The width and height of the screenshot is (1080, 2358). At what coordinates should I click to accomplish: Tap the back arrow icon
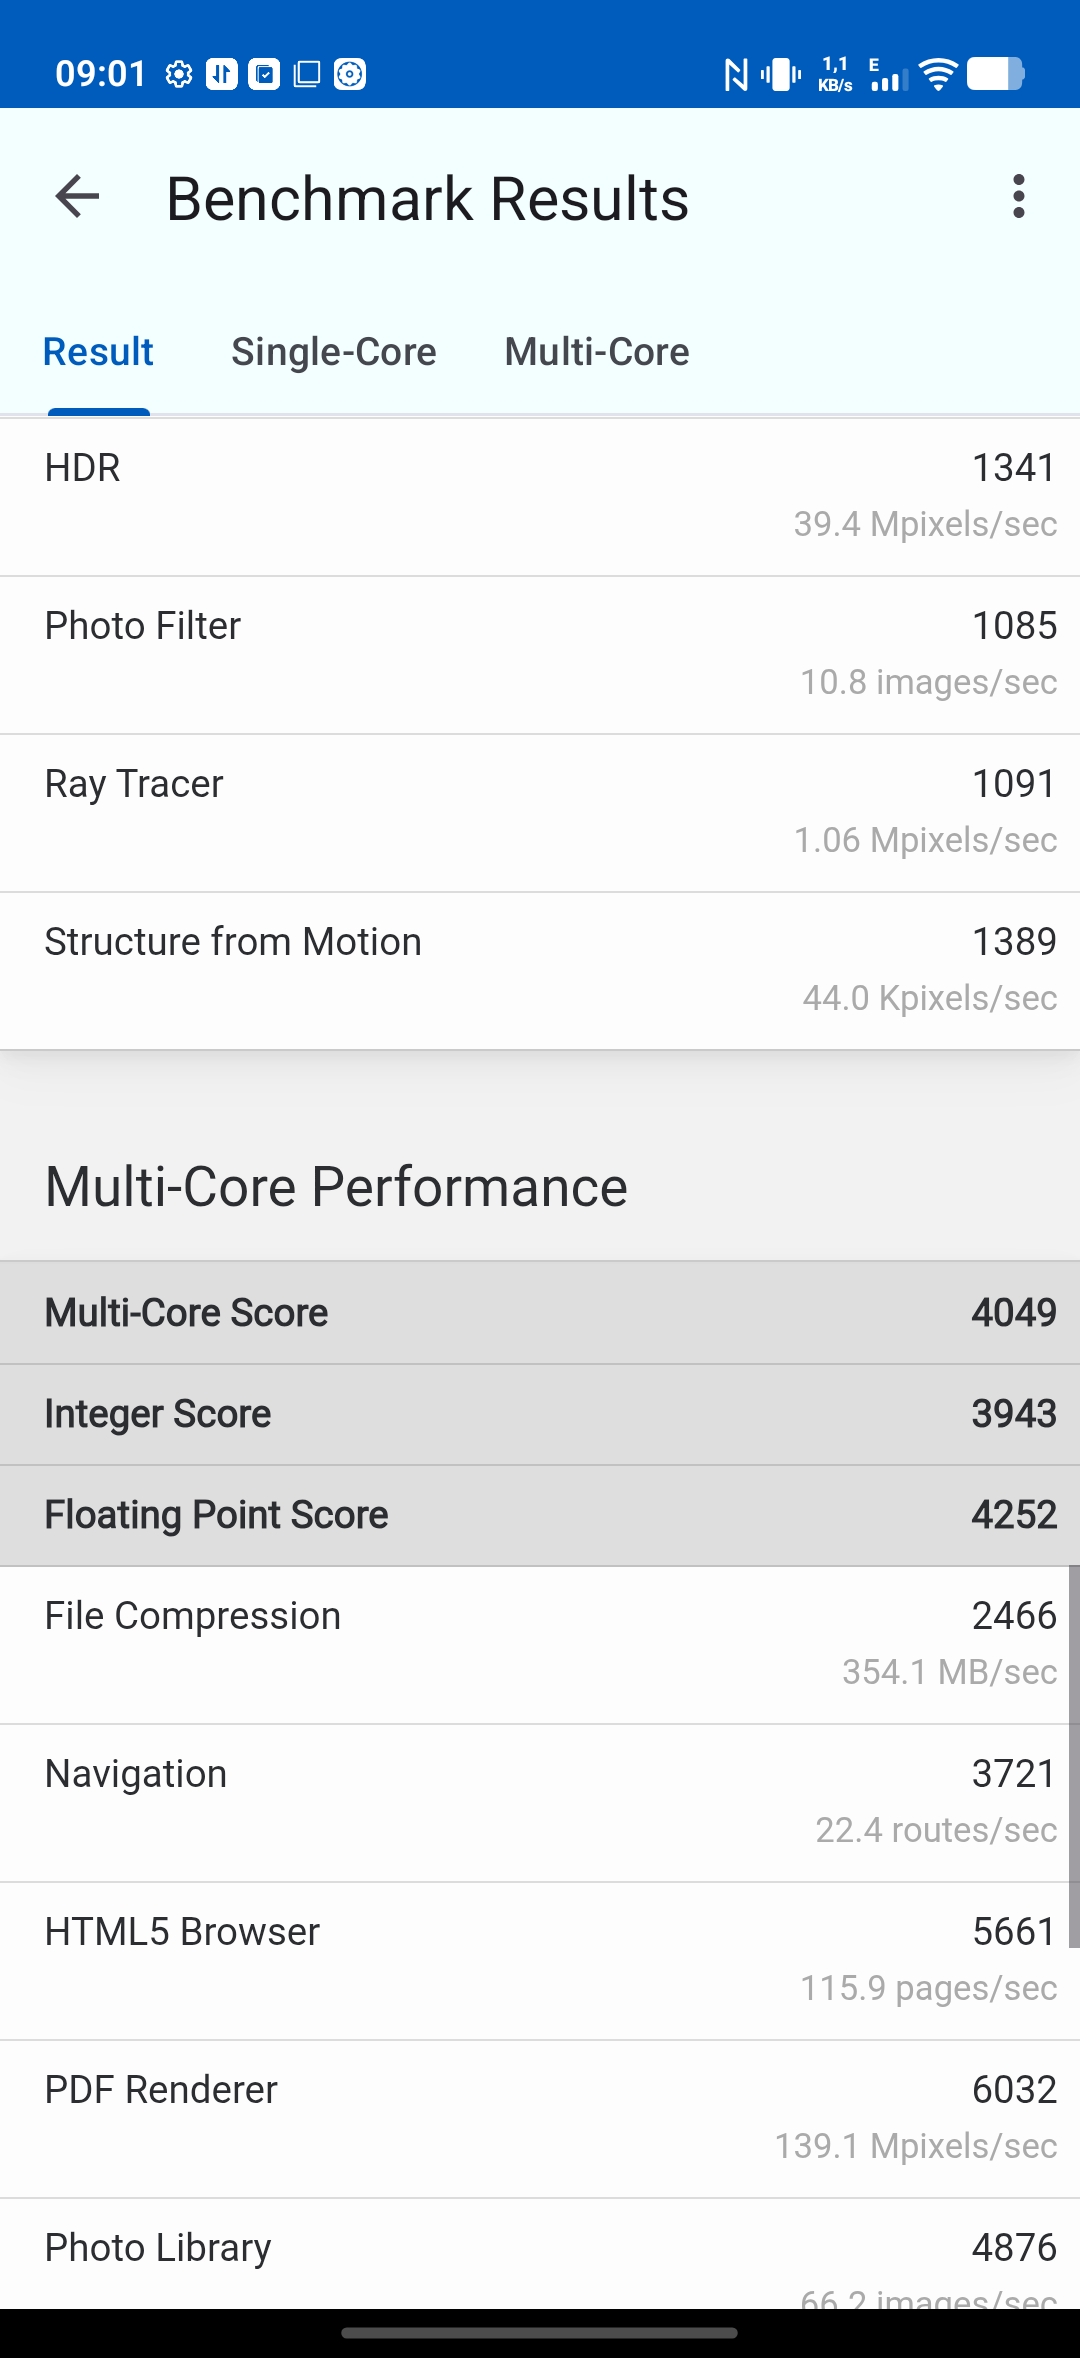pyautogui.click(x=77, y=197)
